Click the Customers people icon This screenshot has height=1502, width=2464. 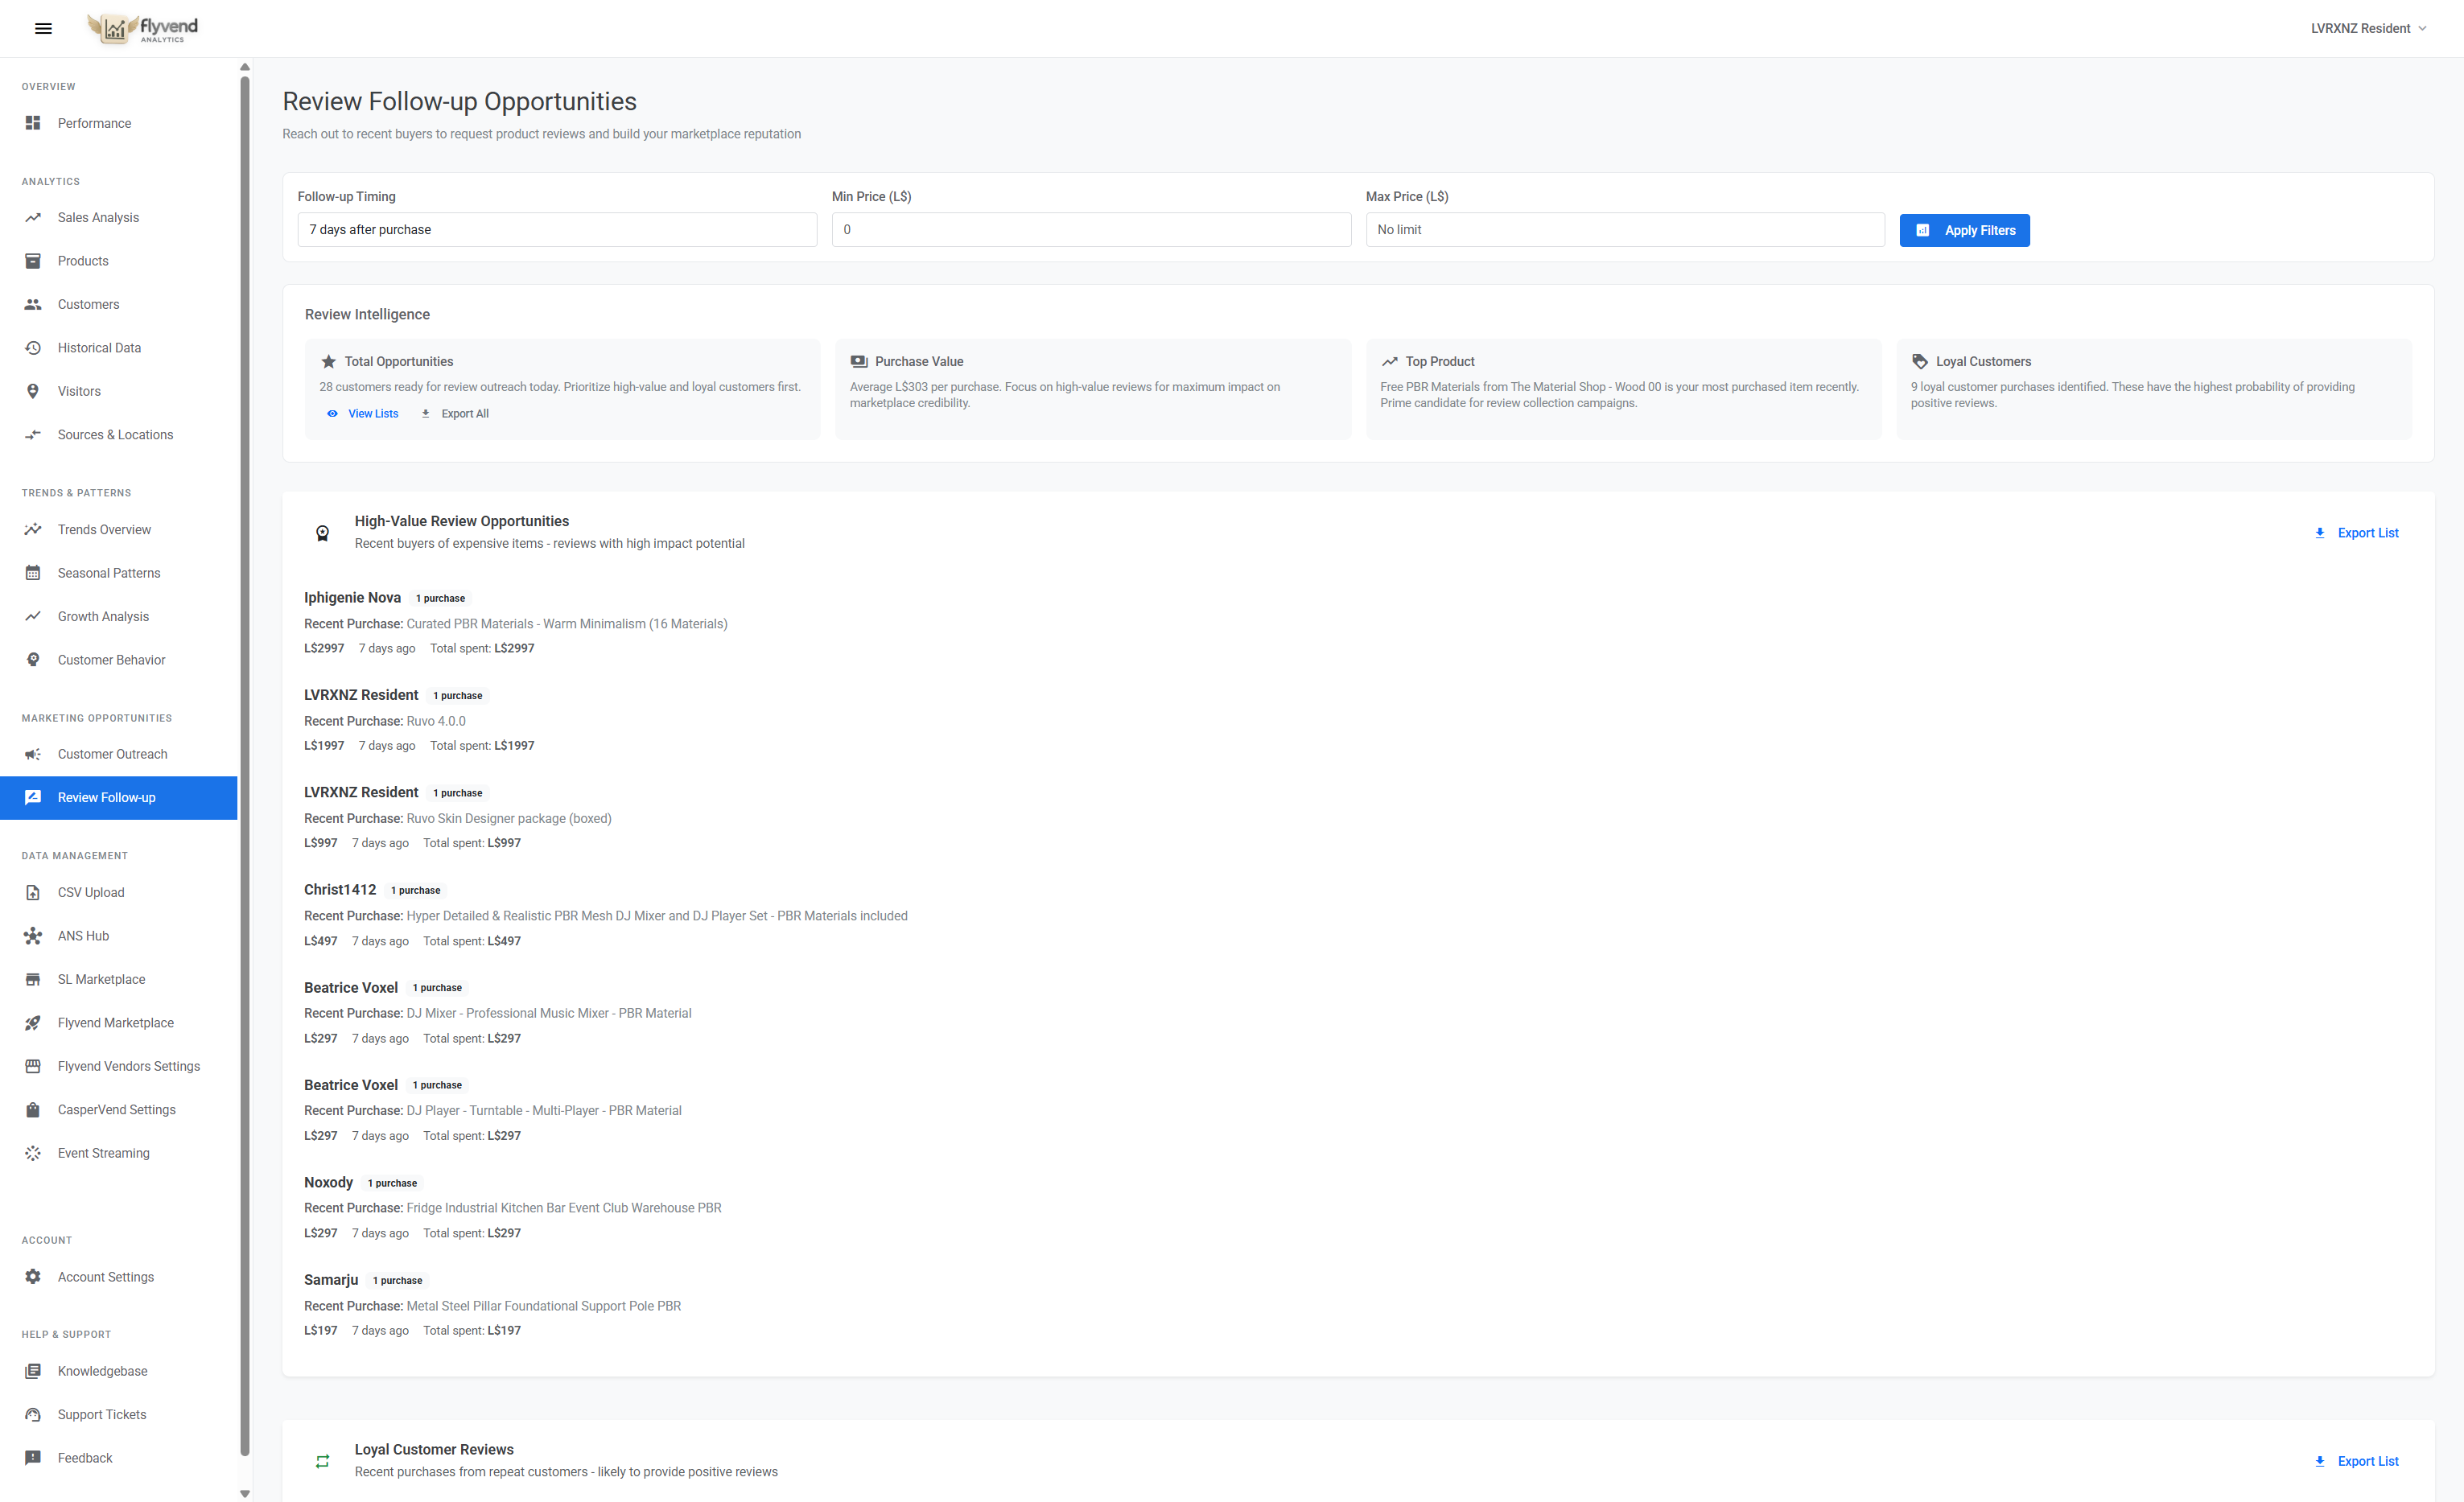click(33, 304)
